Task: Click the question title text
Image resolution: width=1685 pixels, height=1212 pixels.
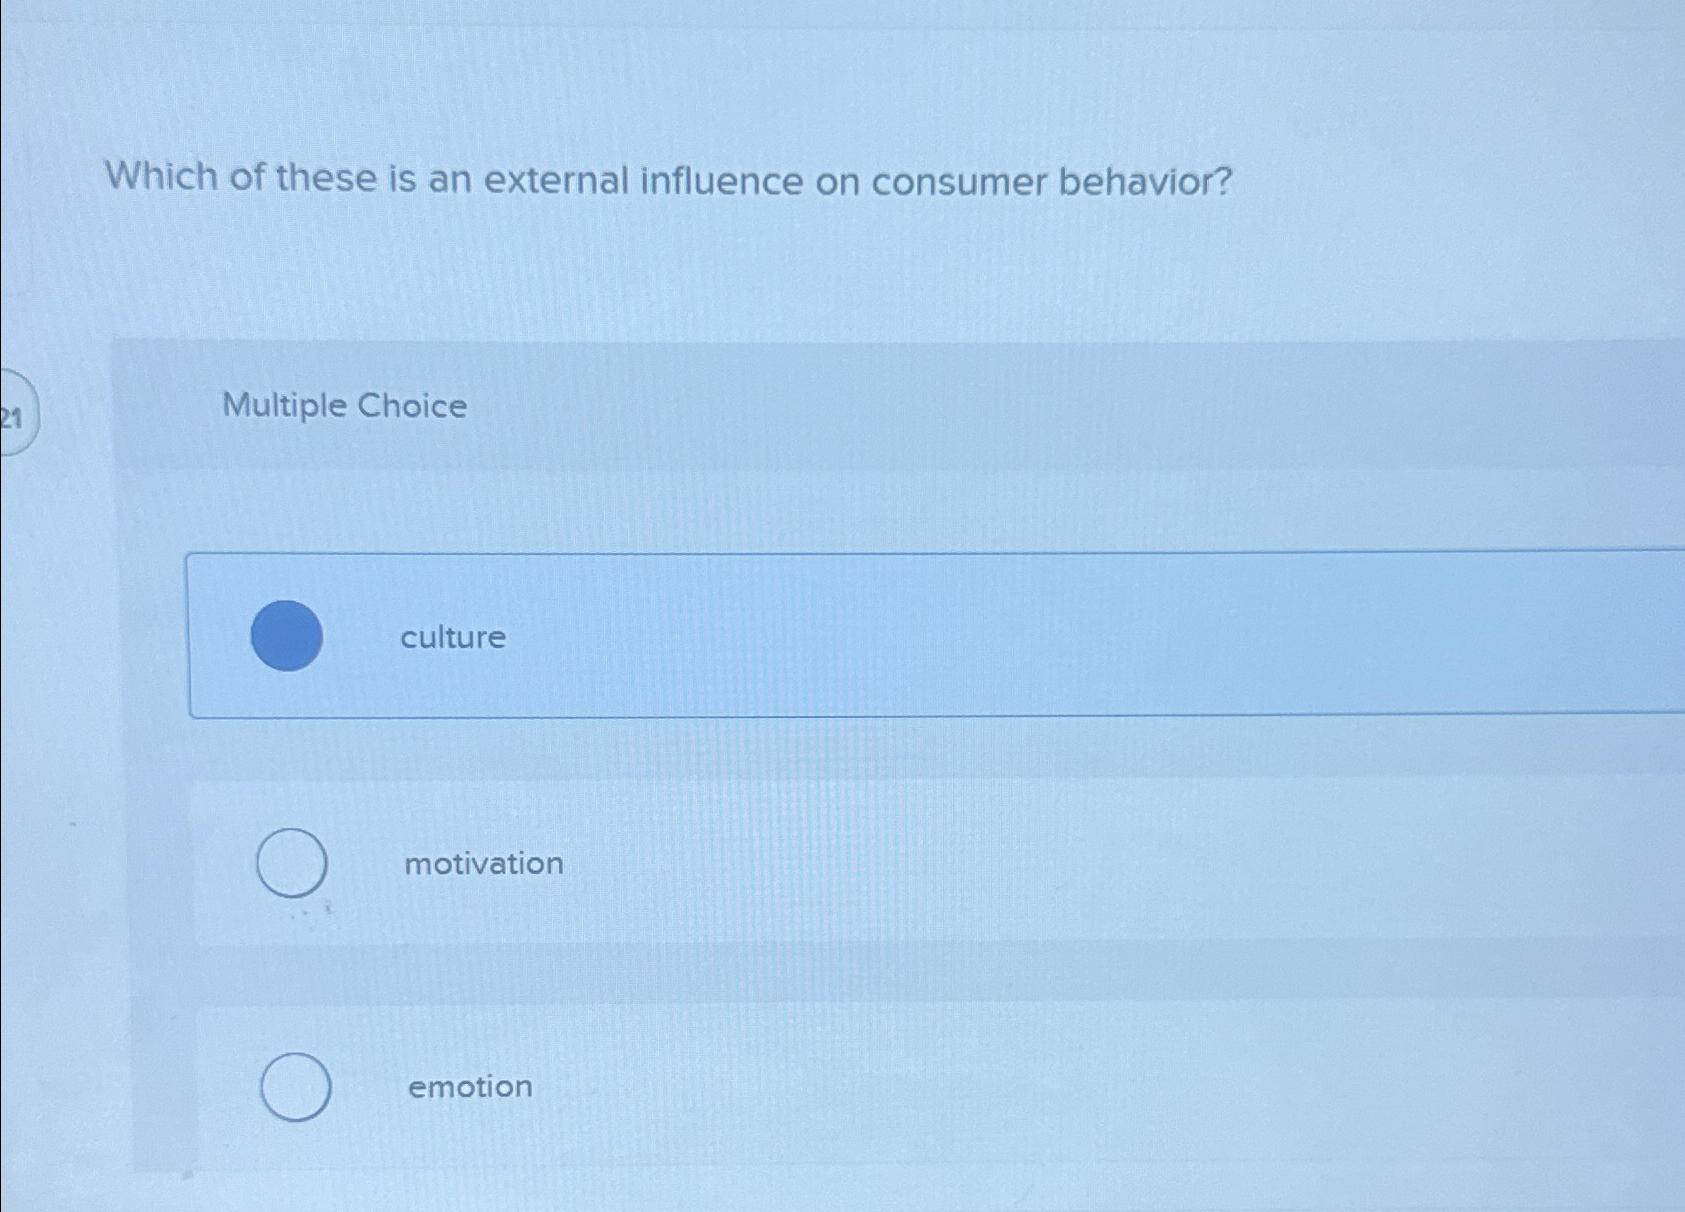Action: (x=668, y=180)
